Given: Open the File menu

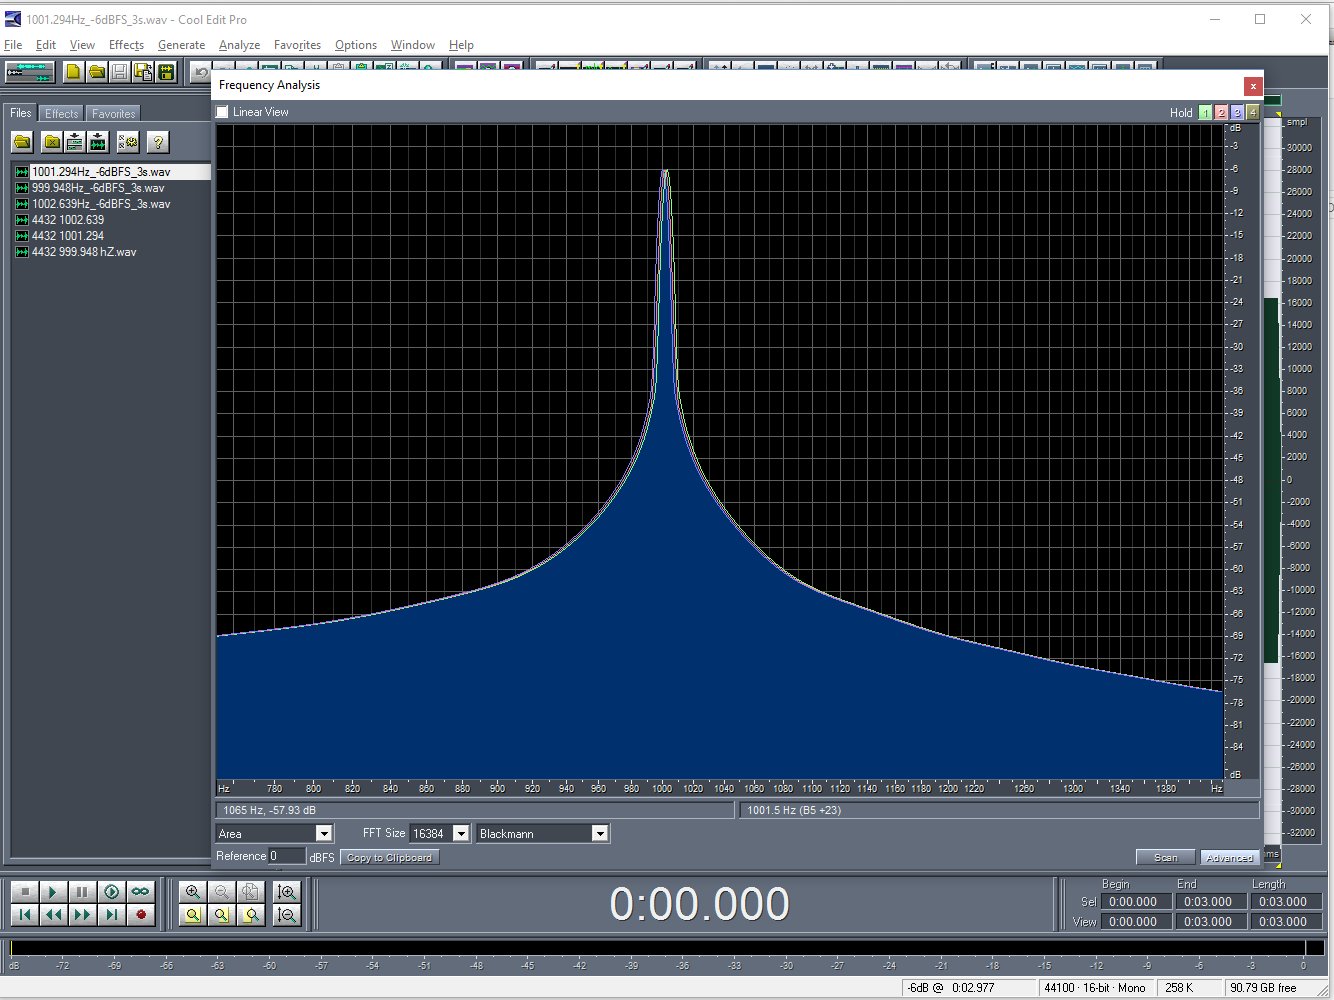Looking at the screenshot, I should tap(13, 45).
